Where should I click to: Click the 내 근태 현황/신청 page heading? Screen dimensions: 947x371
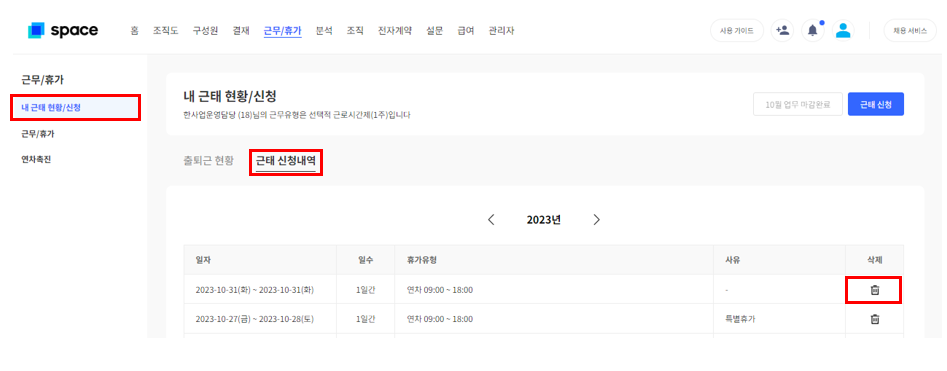[229, 95]
